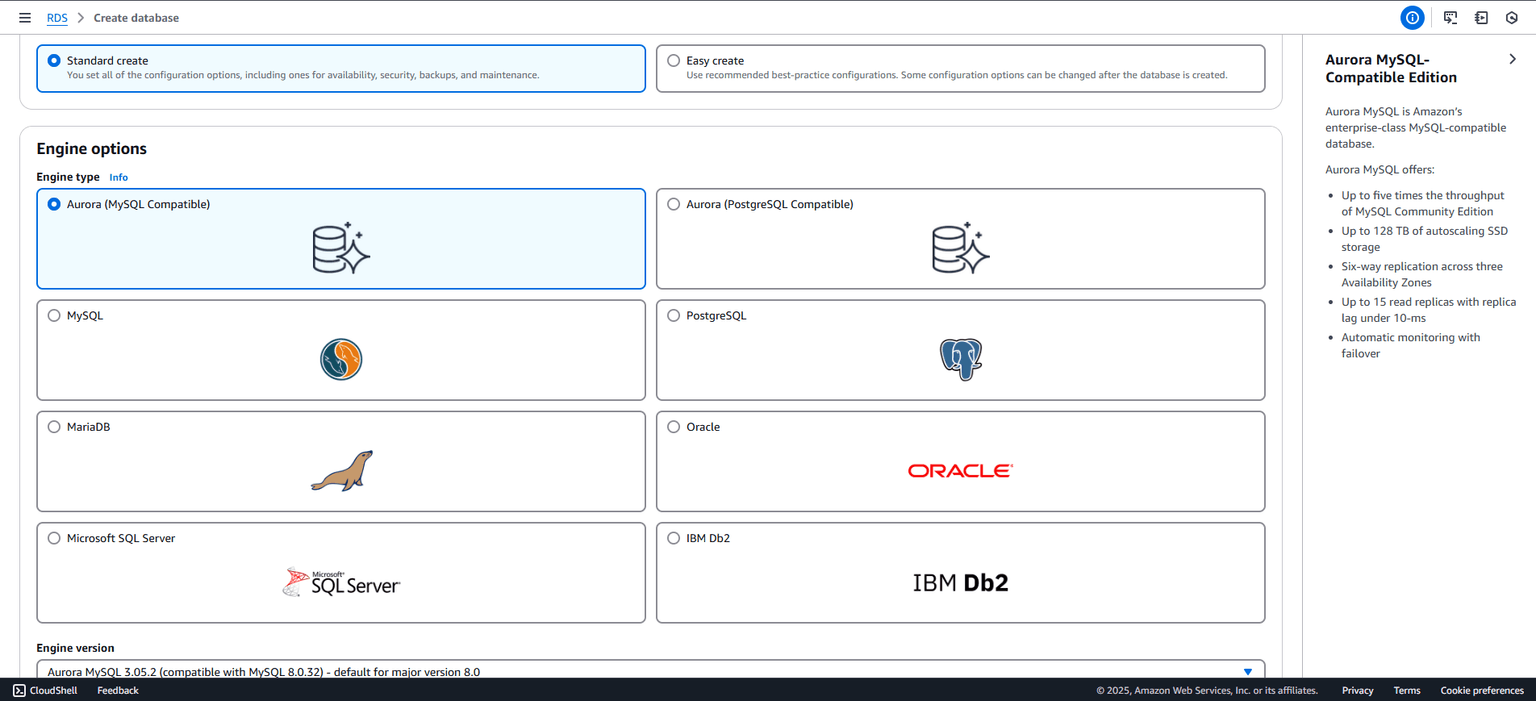
Task: Click Feedback in the footer bar
Action: (x=118, y=690)
